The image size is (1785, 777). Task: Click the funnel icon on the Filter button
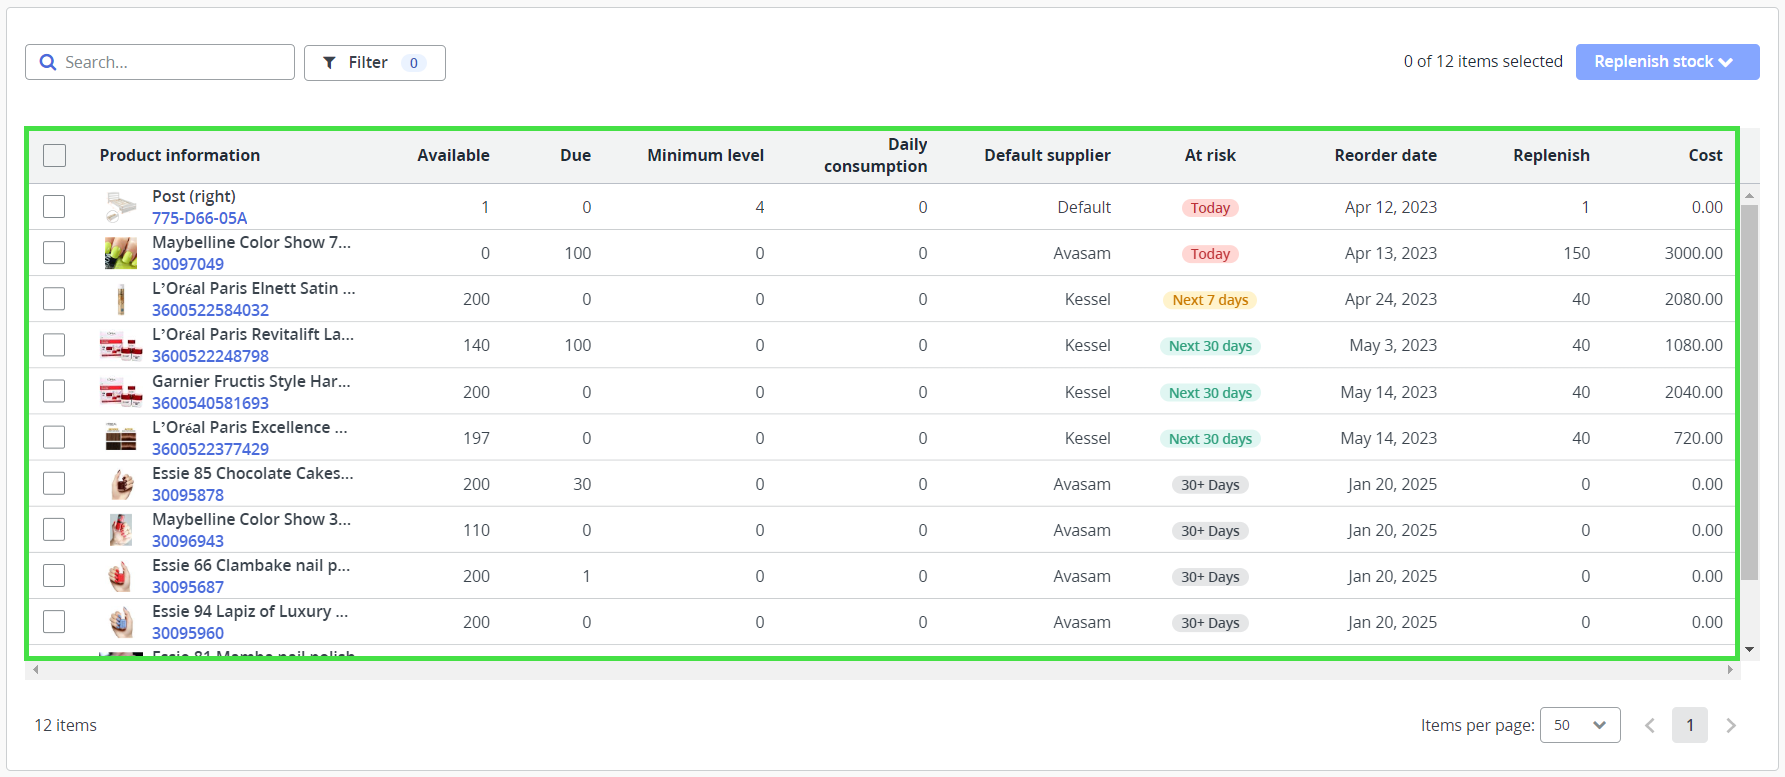[329, 63]
